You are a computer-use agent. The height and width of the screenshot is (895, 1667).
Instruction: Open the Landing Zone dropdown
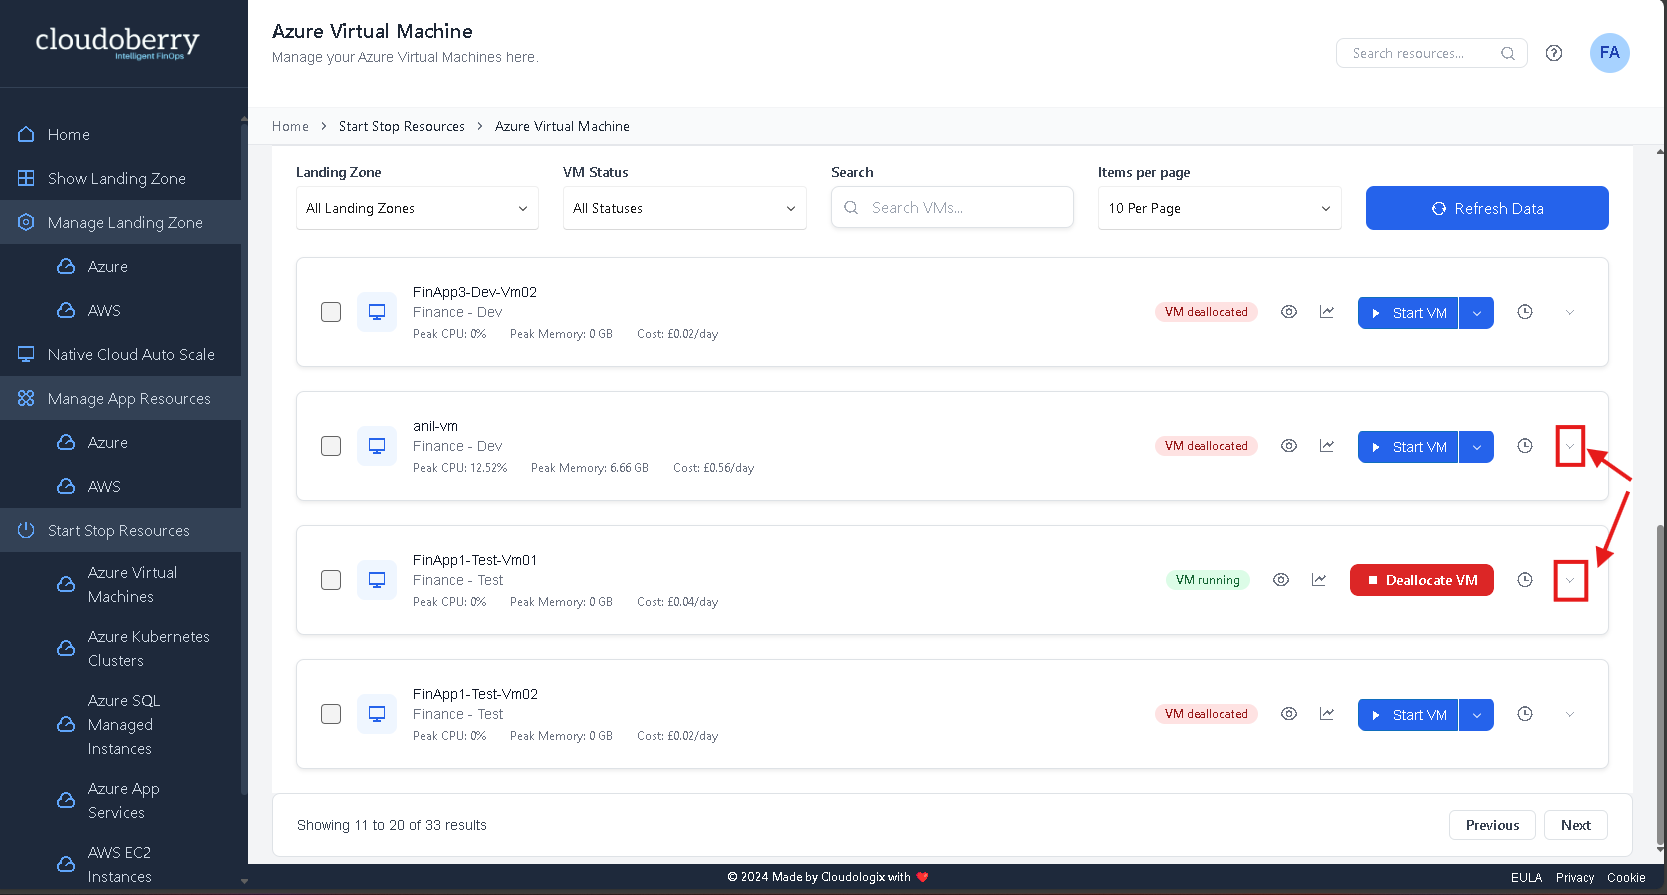[417, 208]
